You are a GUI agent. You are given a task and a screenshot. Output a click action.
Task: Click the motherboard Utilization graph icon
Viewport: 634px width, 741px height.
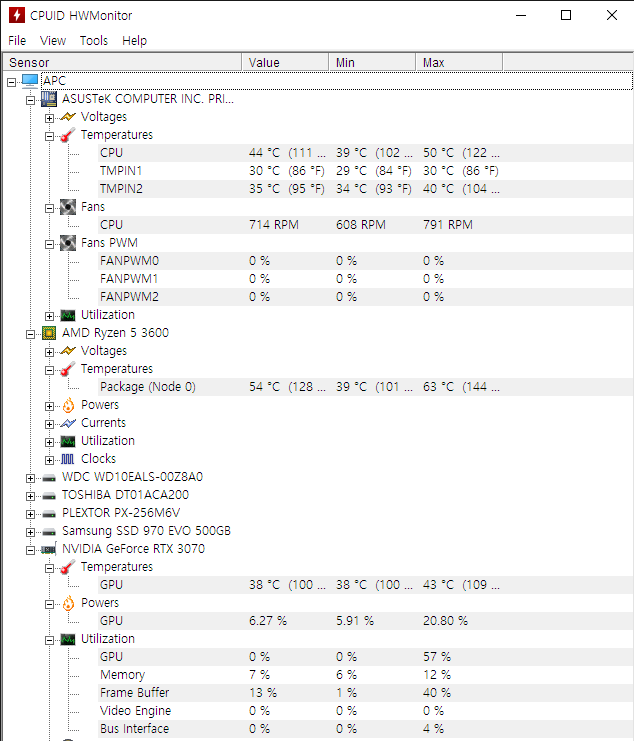pyautogui.click(x=68, y=315)
